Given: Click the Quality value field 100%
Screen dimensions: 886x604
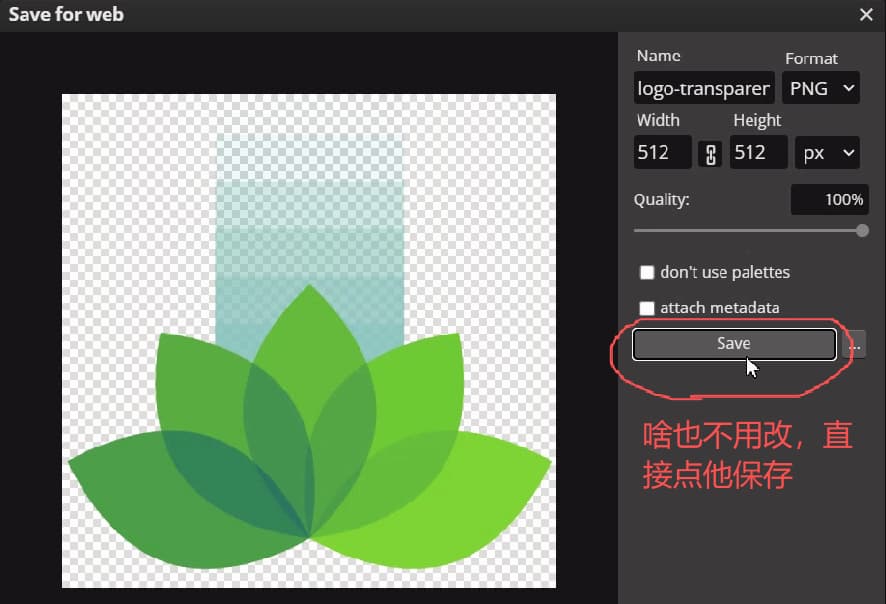Looking at the screenshot, I should tap(829, 199).
